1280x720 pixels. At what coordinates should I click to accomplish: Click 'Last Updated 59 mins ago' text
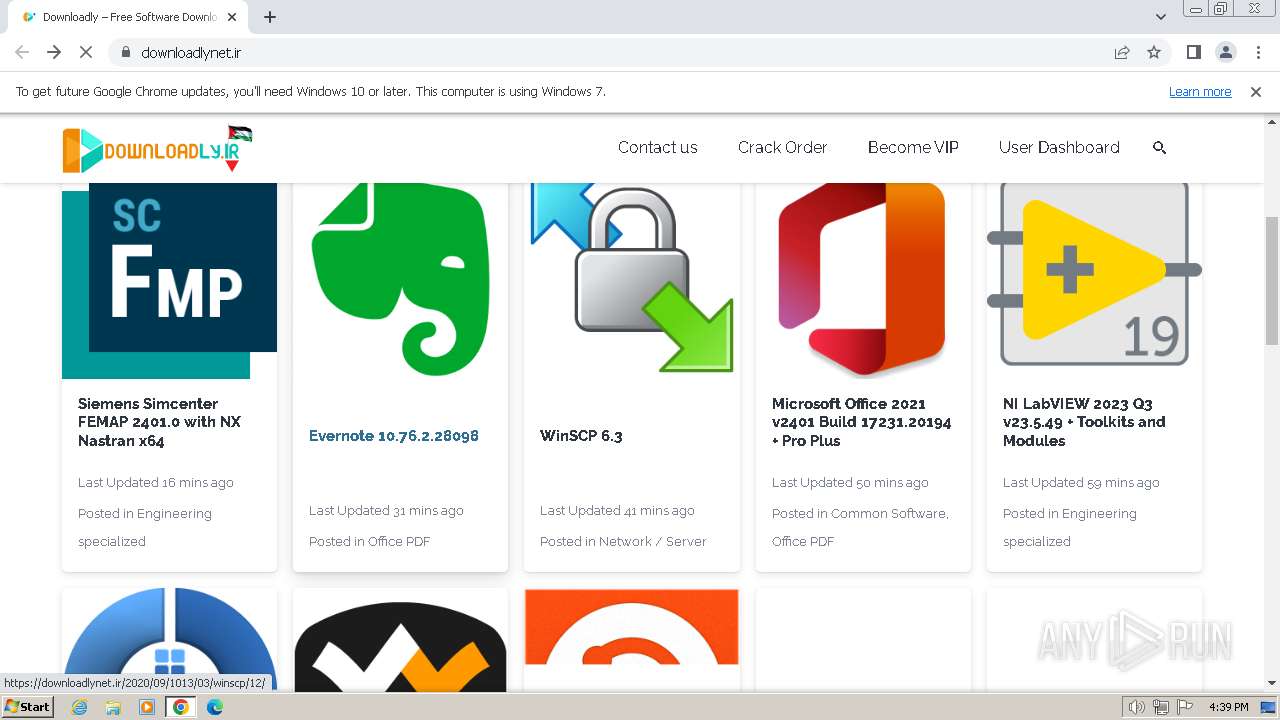pyautogui.click(x=1081, y=482)
